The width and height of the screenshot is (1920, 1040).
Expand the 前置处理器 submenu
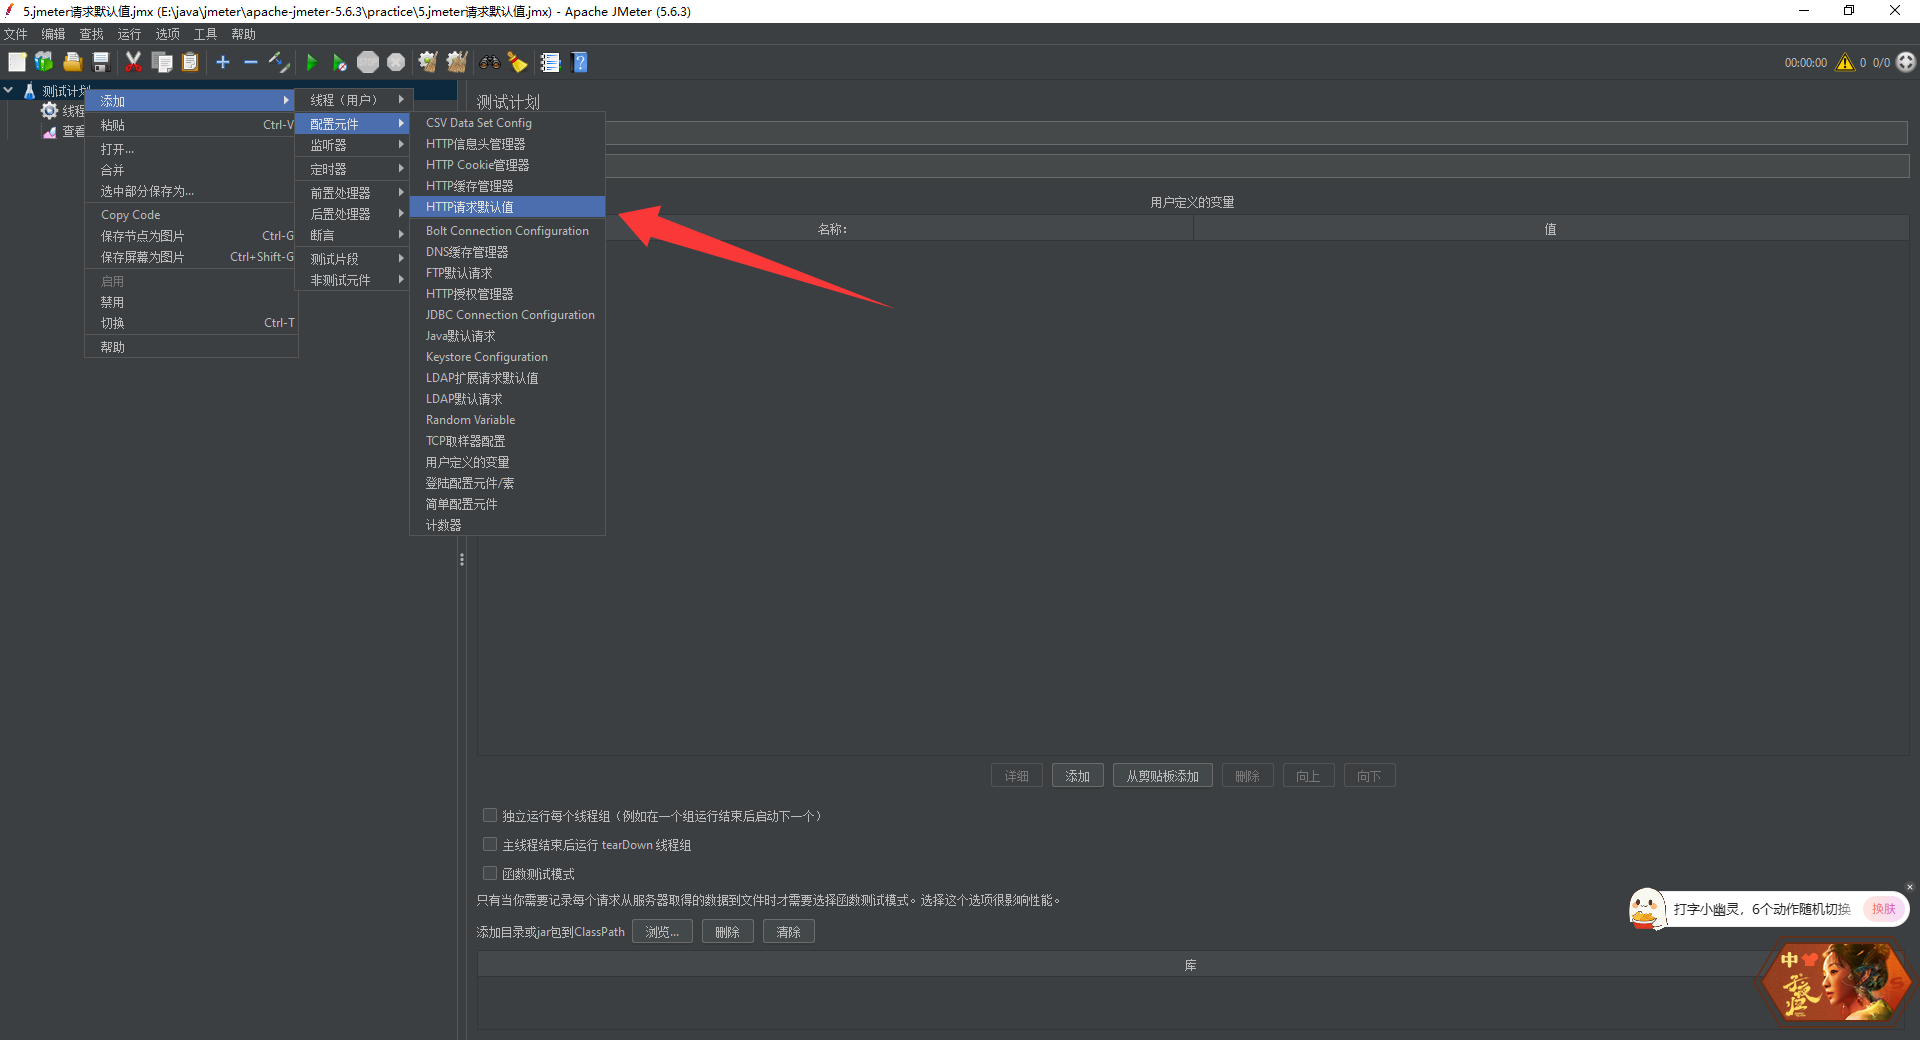point(352,193)
